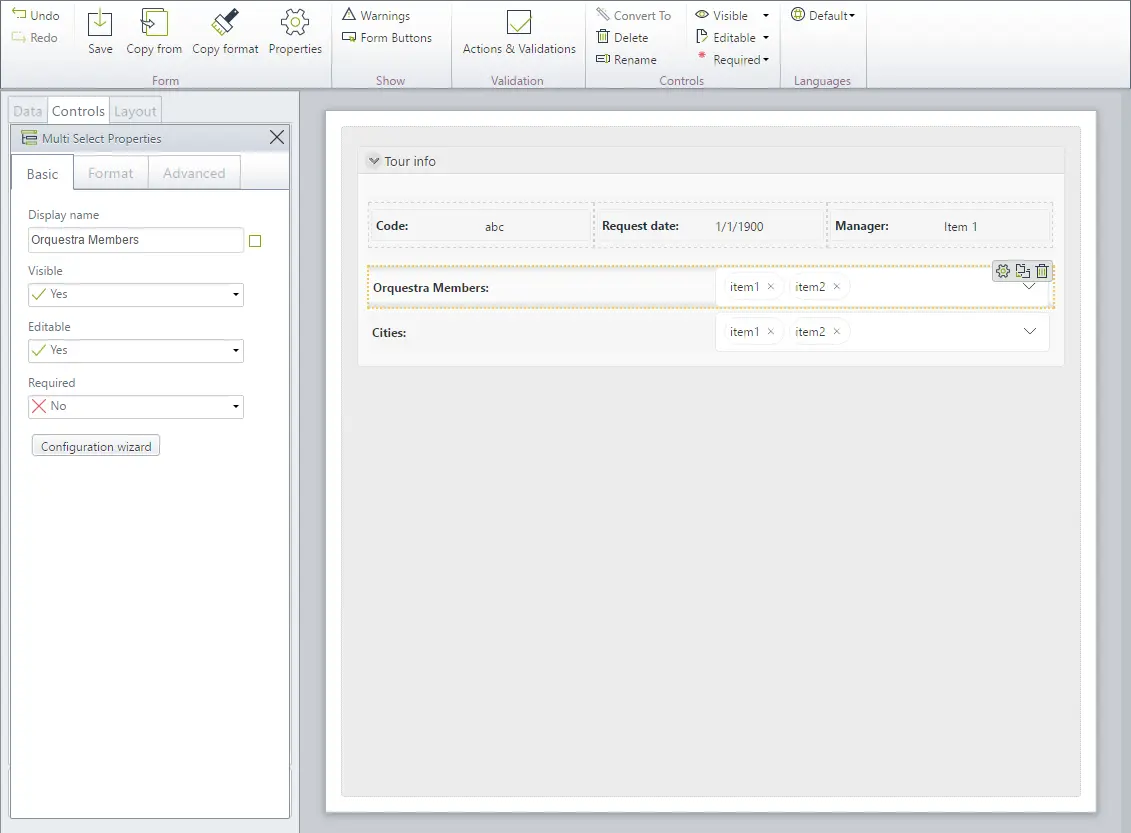
Task: Open the Required dropdown showing No
Action: (x=136, y=407)
